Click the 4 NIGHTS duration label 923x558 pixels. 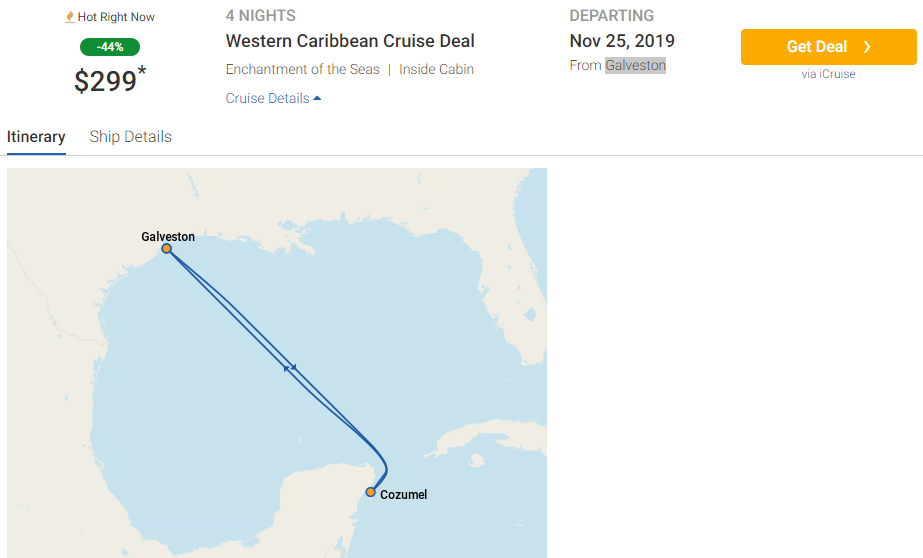point(261,16)
